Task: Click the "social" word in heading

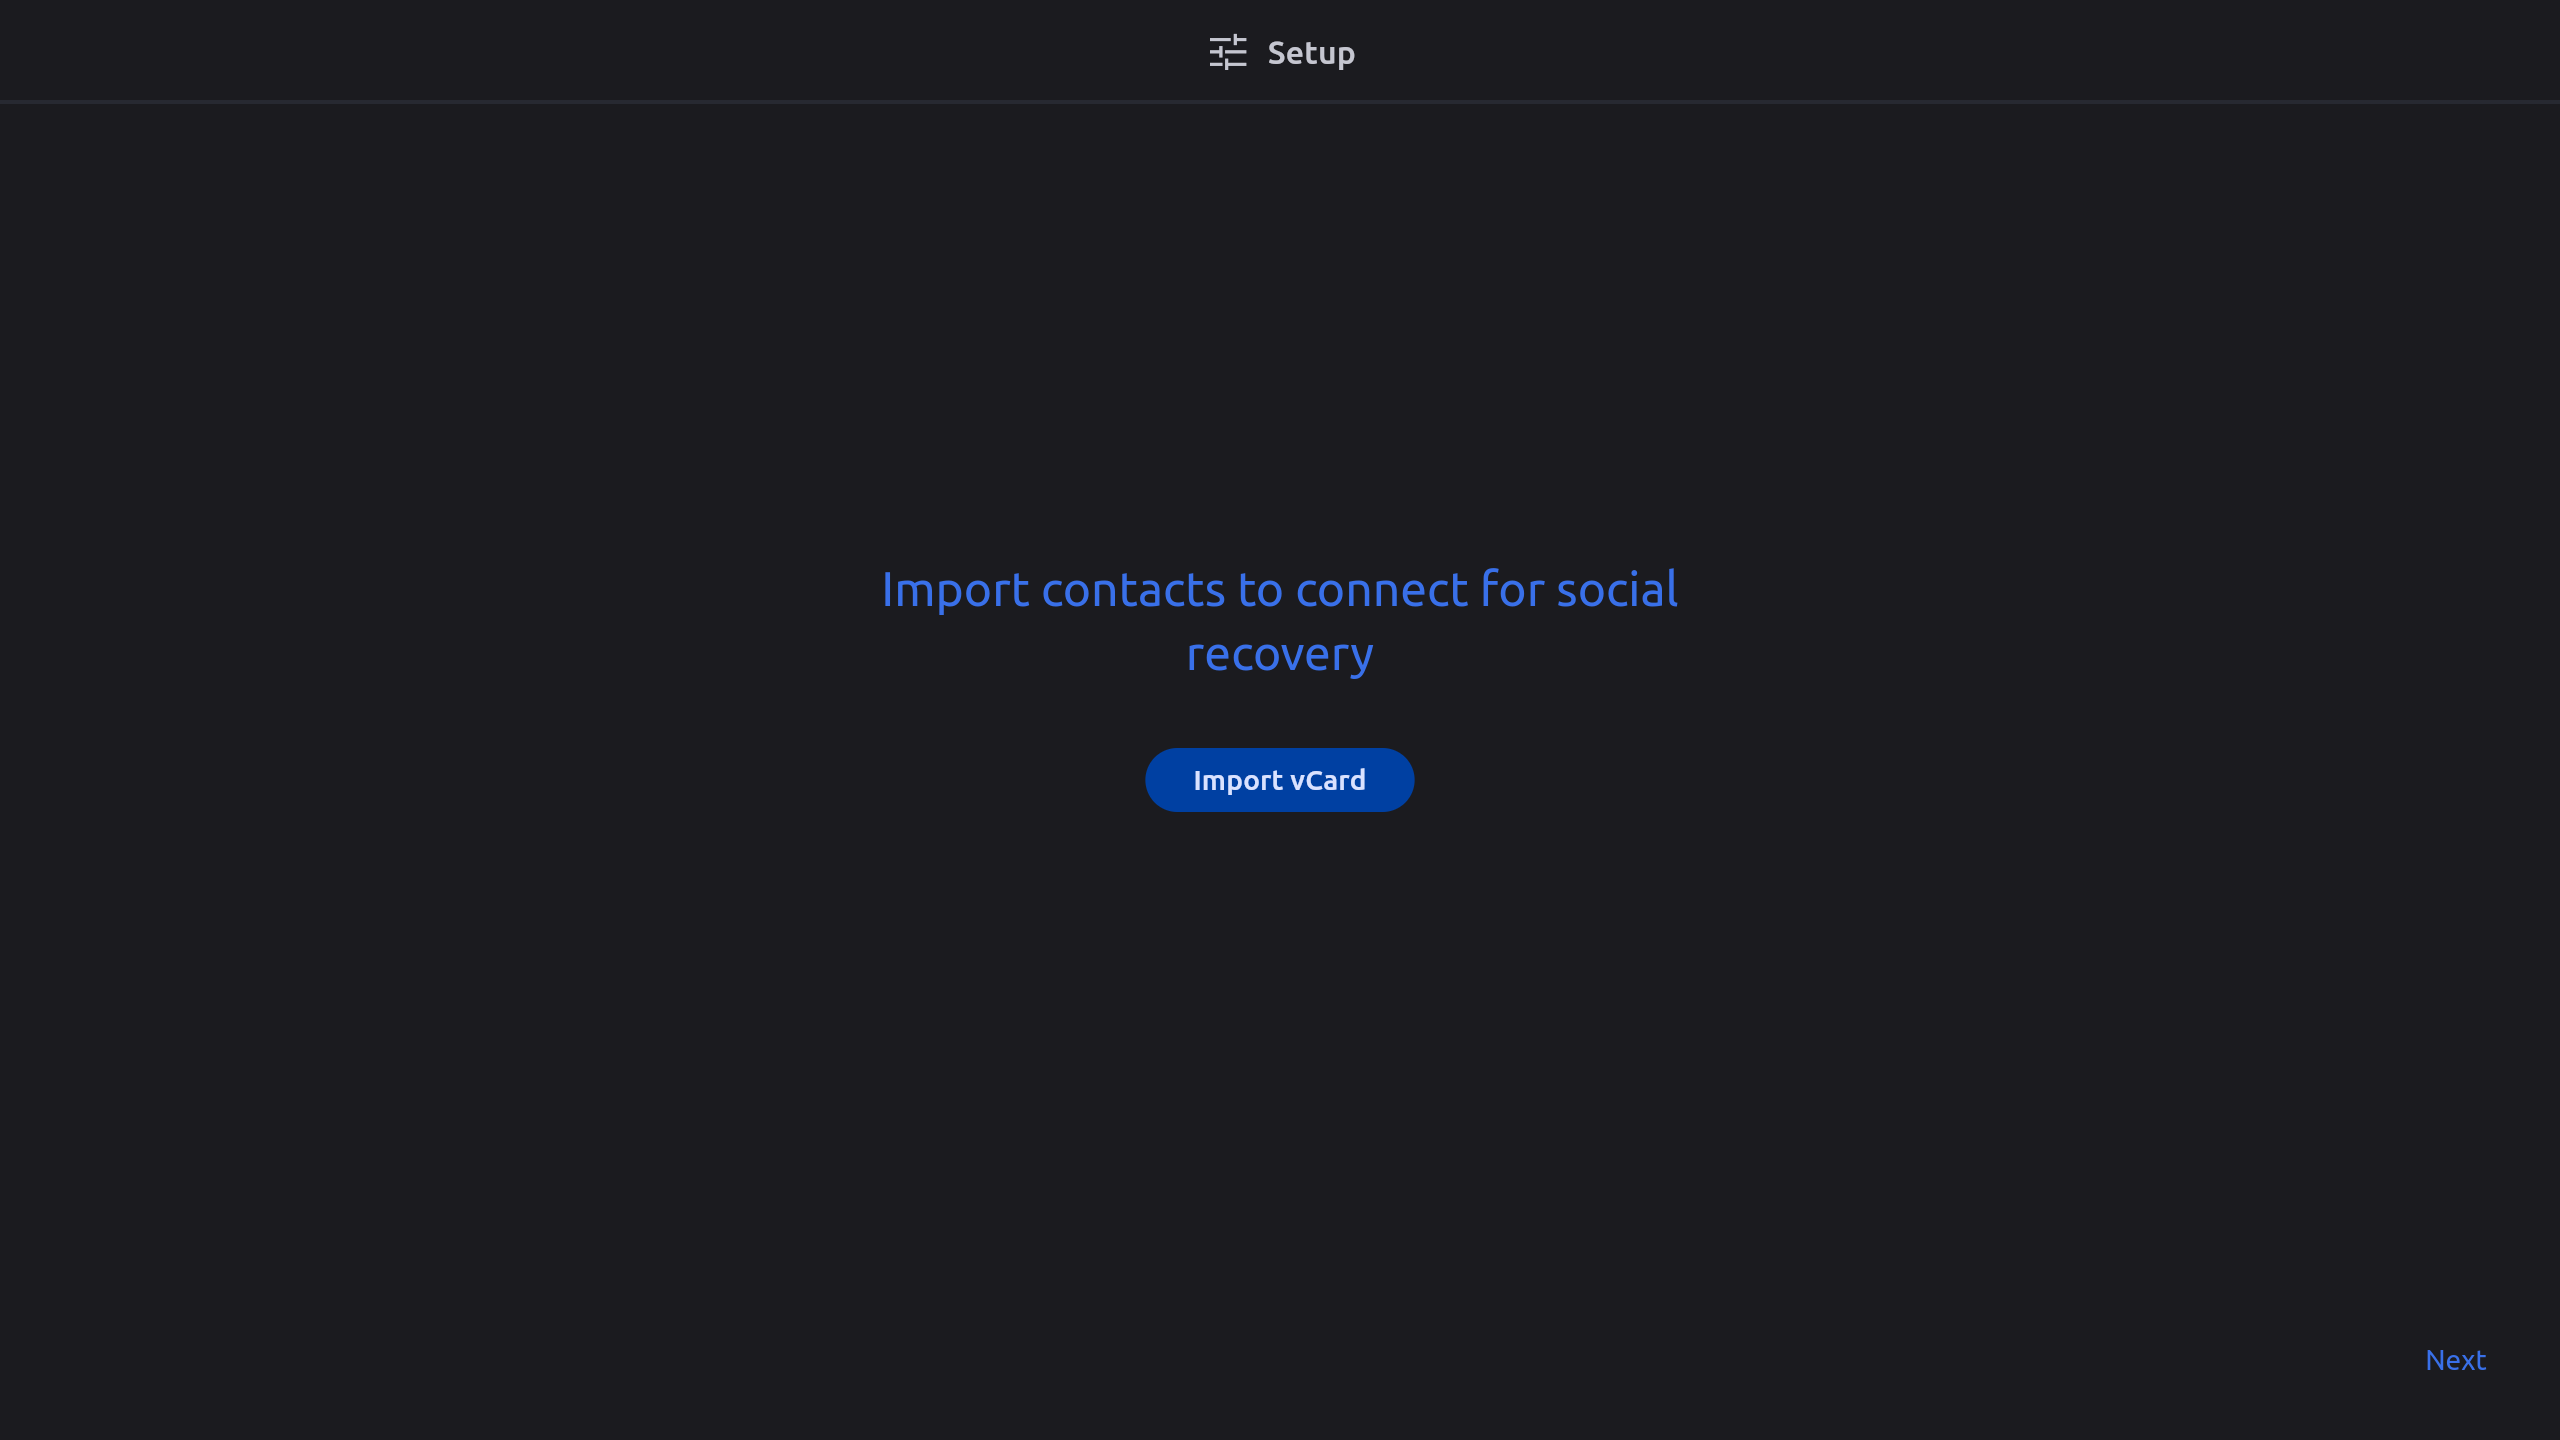Action: (x=1617, y=589)
